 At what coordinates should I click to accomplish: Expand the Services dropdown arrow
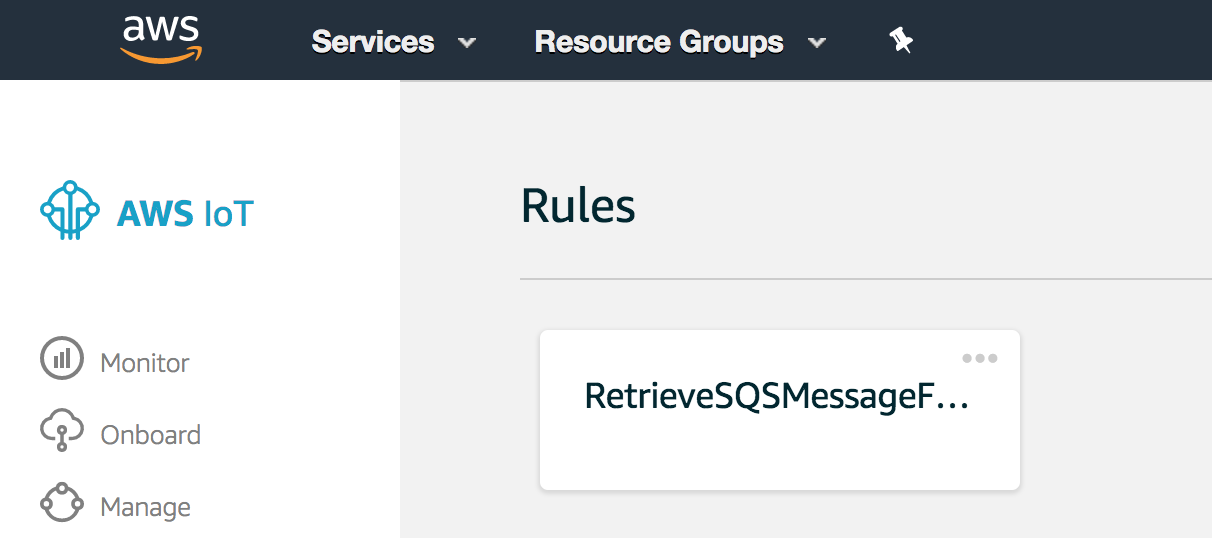coord(466,43)
